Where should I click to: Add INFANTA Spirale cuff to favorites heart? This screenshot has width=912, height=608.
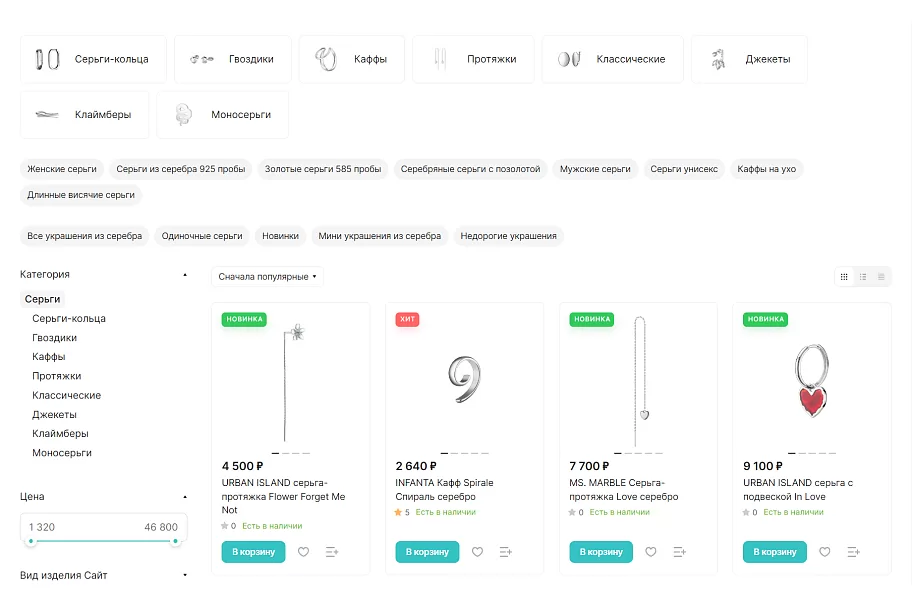[x=477, y=552]
